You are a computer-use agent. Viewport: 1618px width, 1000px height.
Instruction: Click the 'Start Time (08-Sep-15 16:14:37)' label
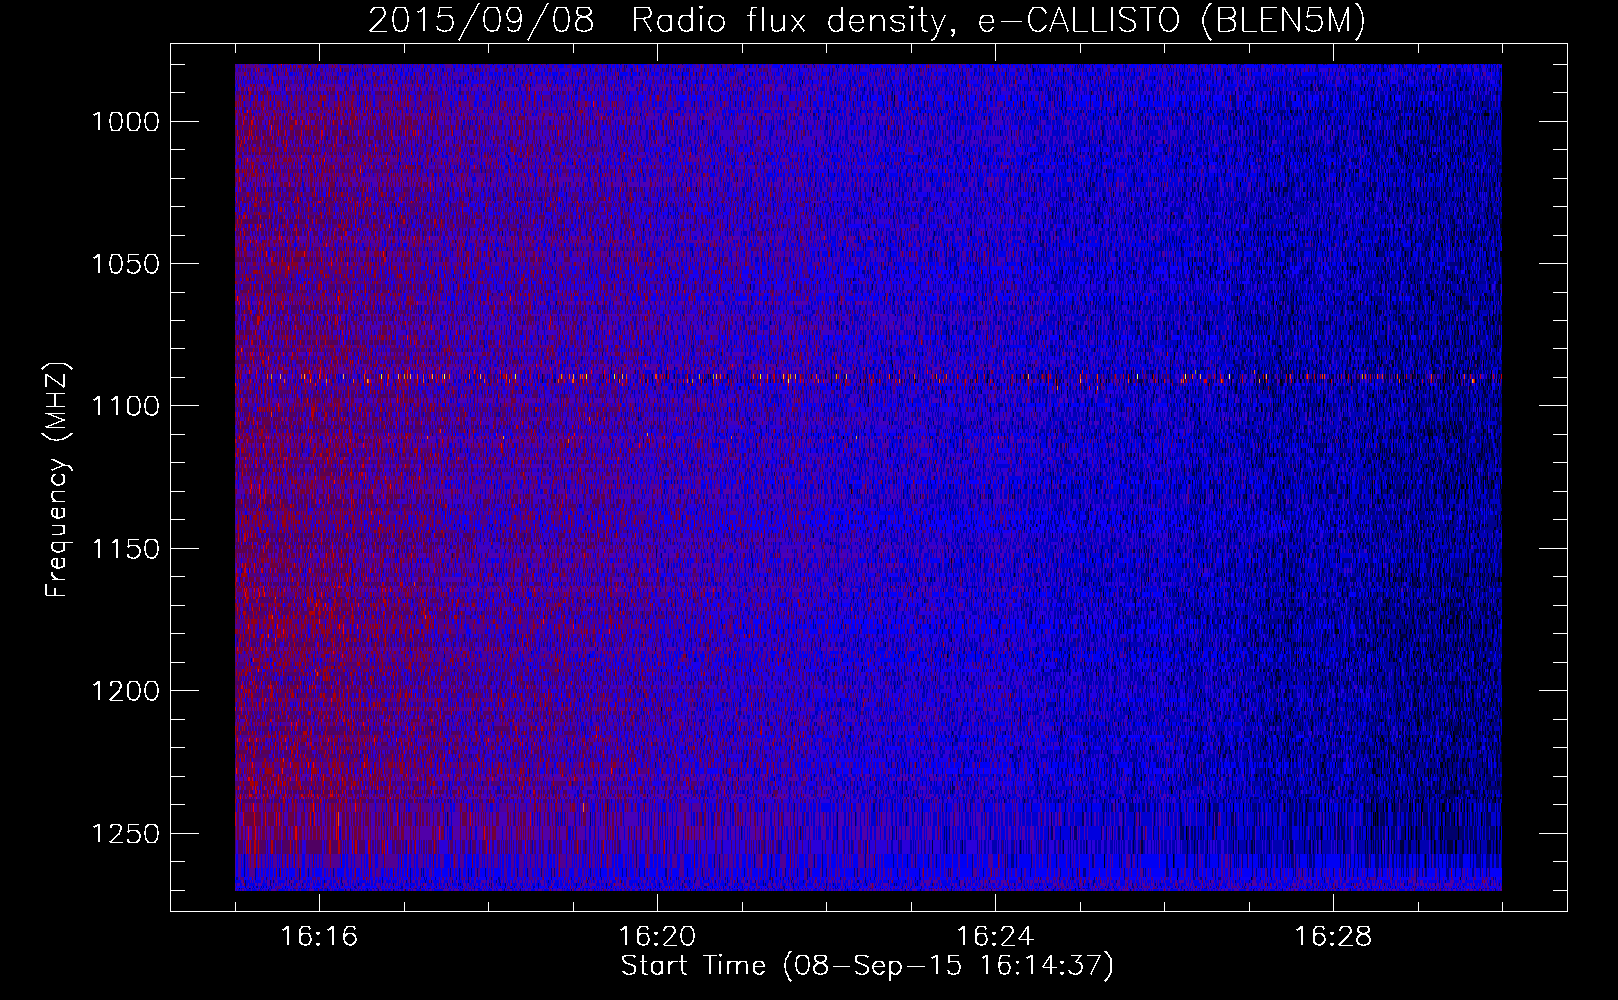point(867,966)
